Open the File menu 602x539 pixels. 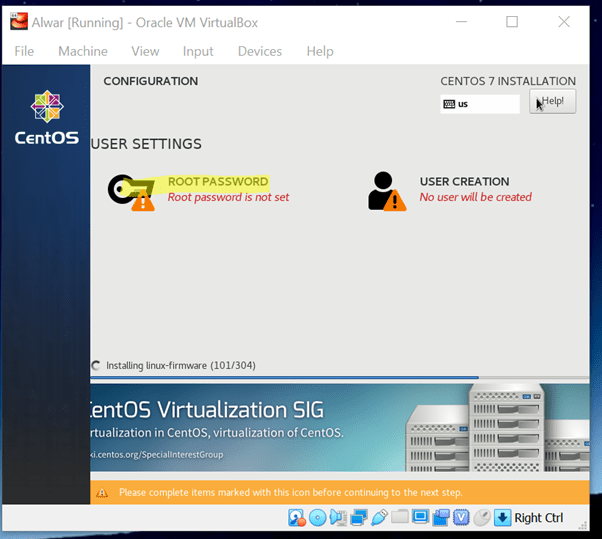[x=24, y=51]
